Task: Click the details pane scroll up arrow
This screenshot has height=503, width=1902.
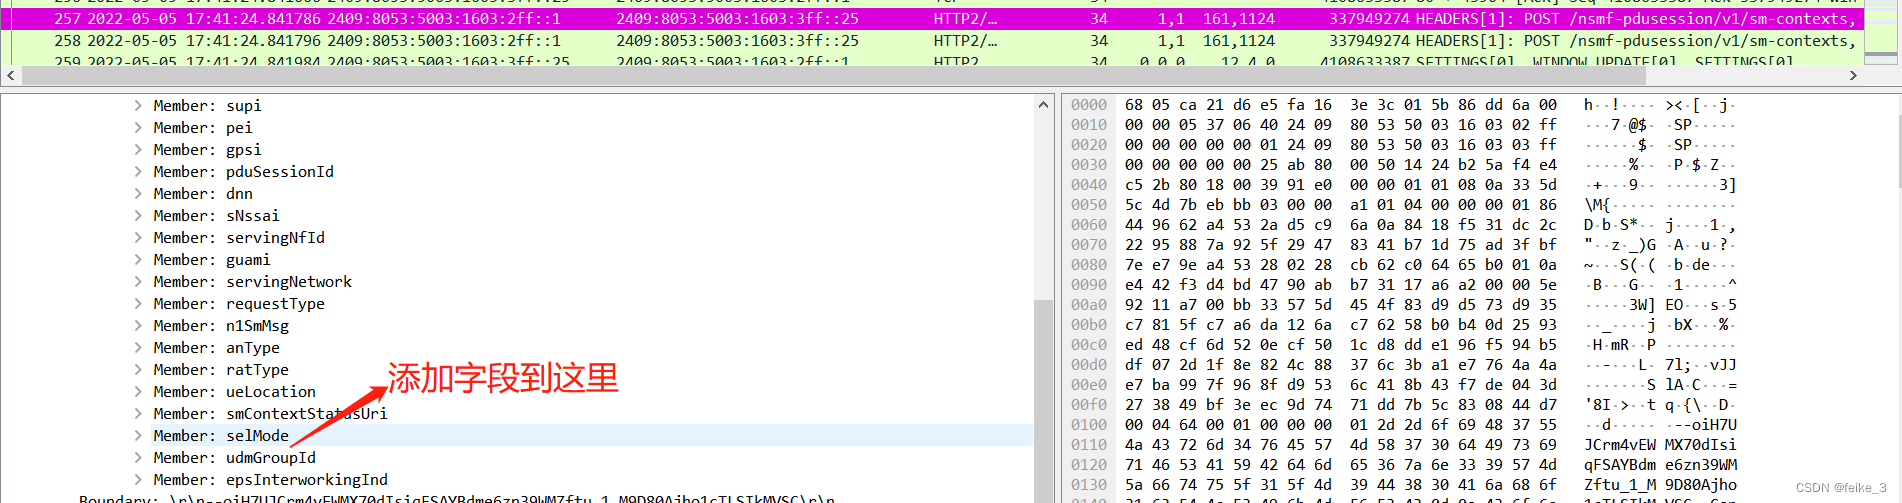Action: (x=1043, y=104)
